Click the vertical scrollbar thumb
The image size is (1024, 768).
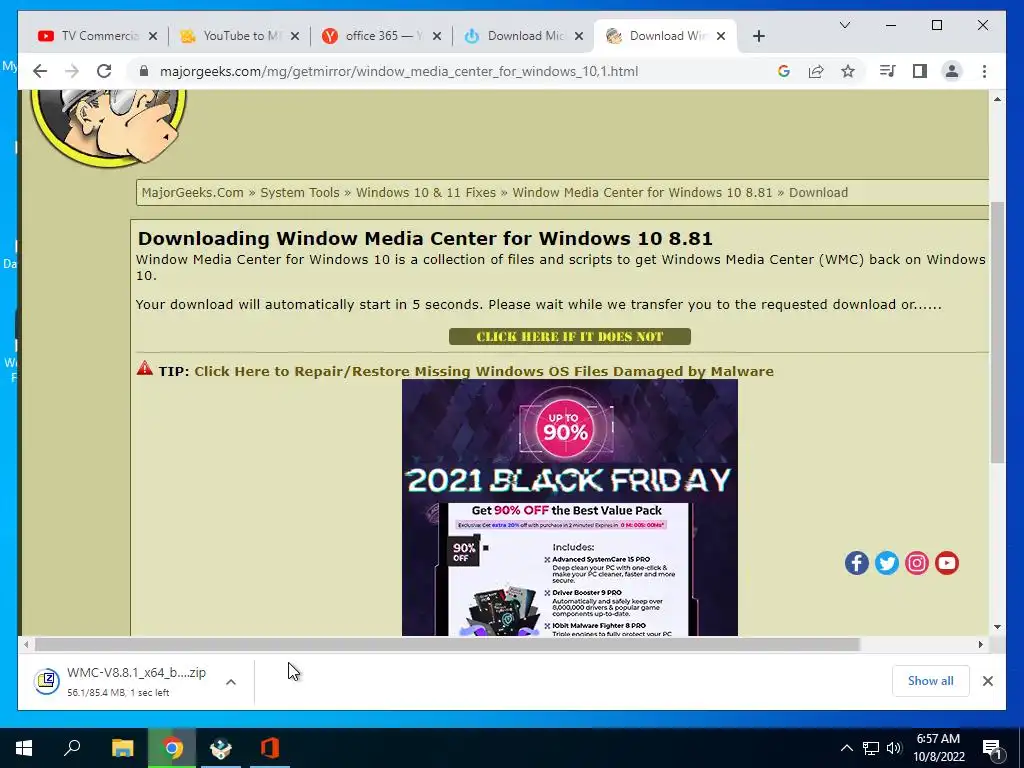tap(997, 332)
